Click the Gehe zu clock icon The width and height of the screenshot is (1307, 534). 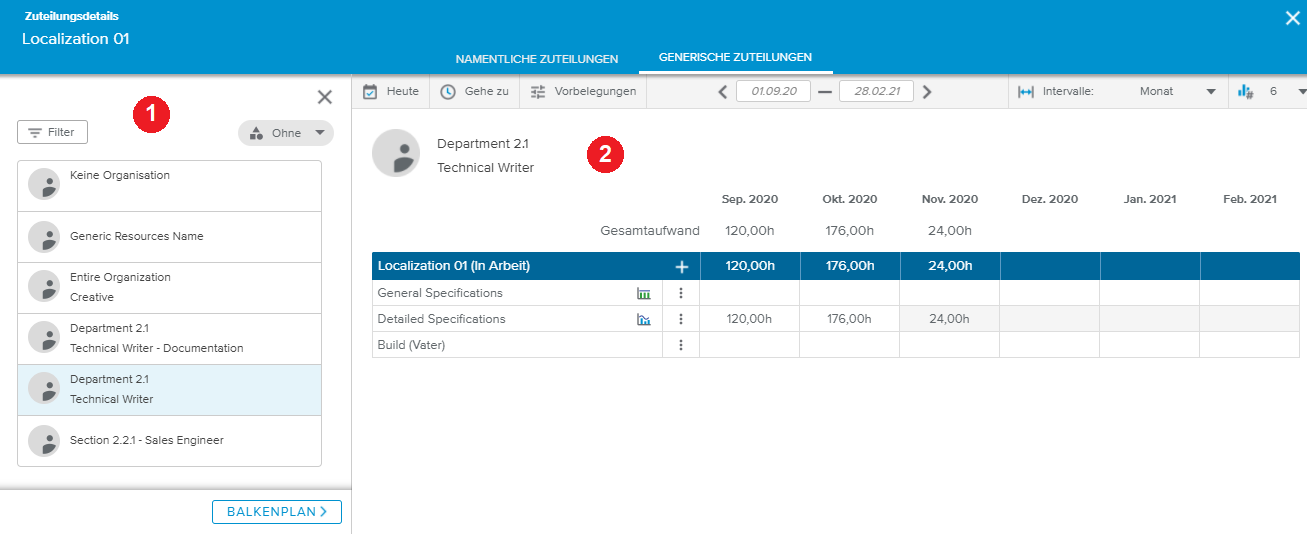tap(448, 91)
